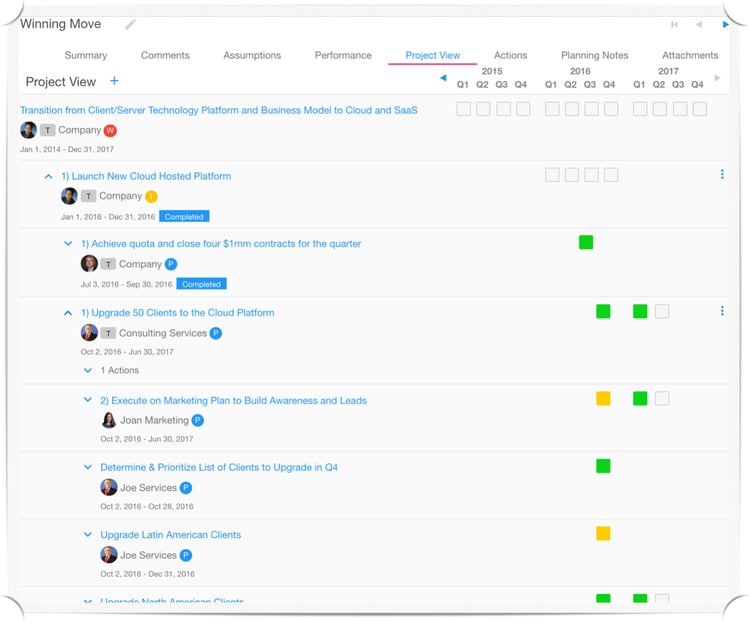Image resolution: width=750 pixels, height=623 pixels.
Task: Open Launch New Cloud Hosted Platform link
Action: point(146,176)
